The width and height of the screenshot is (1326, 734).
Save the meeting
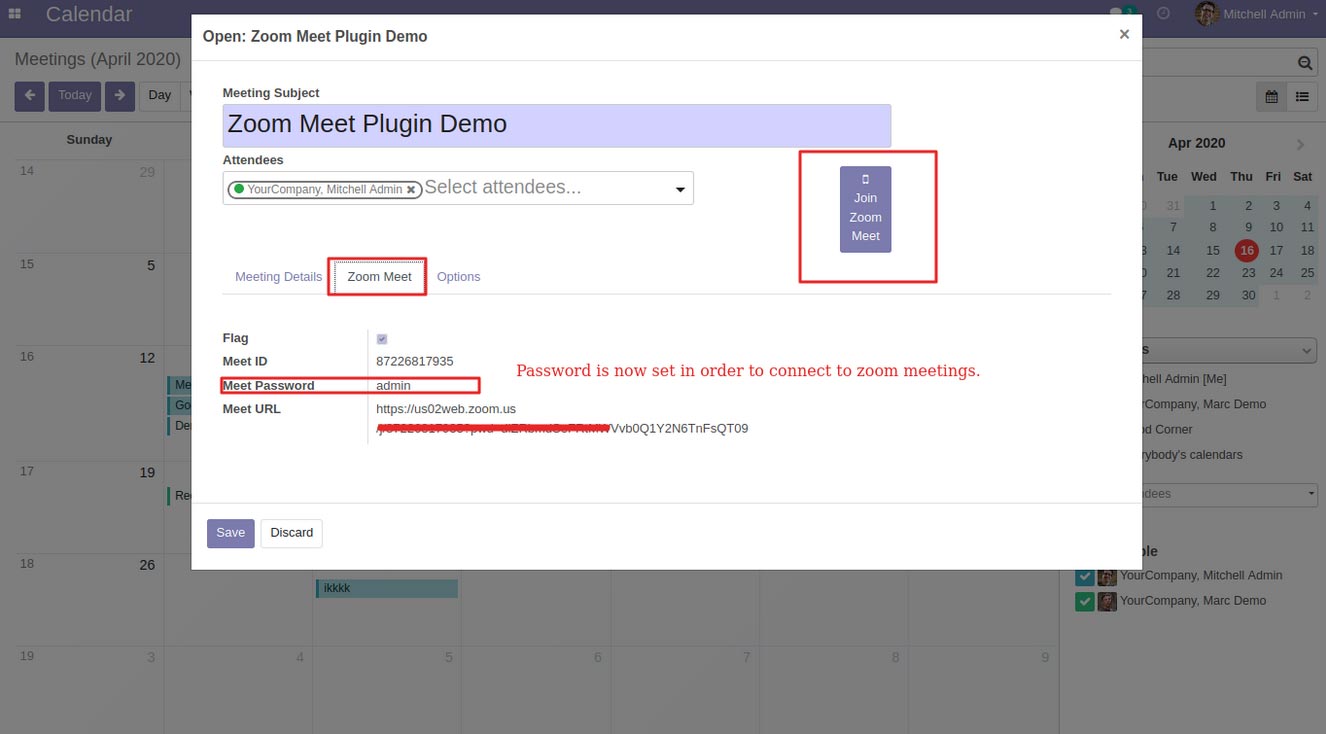pos(231,533)
